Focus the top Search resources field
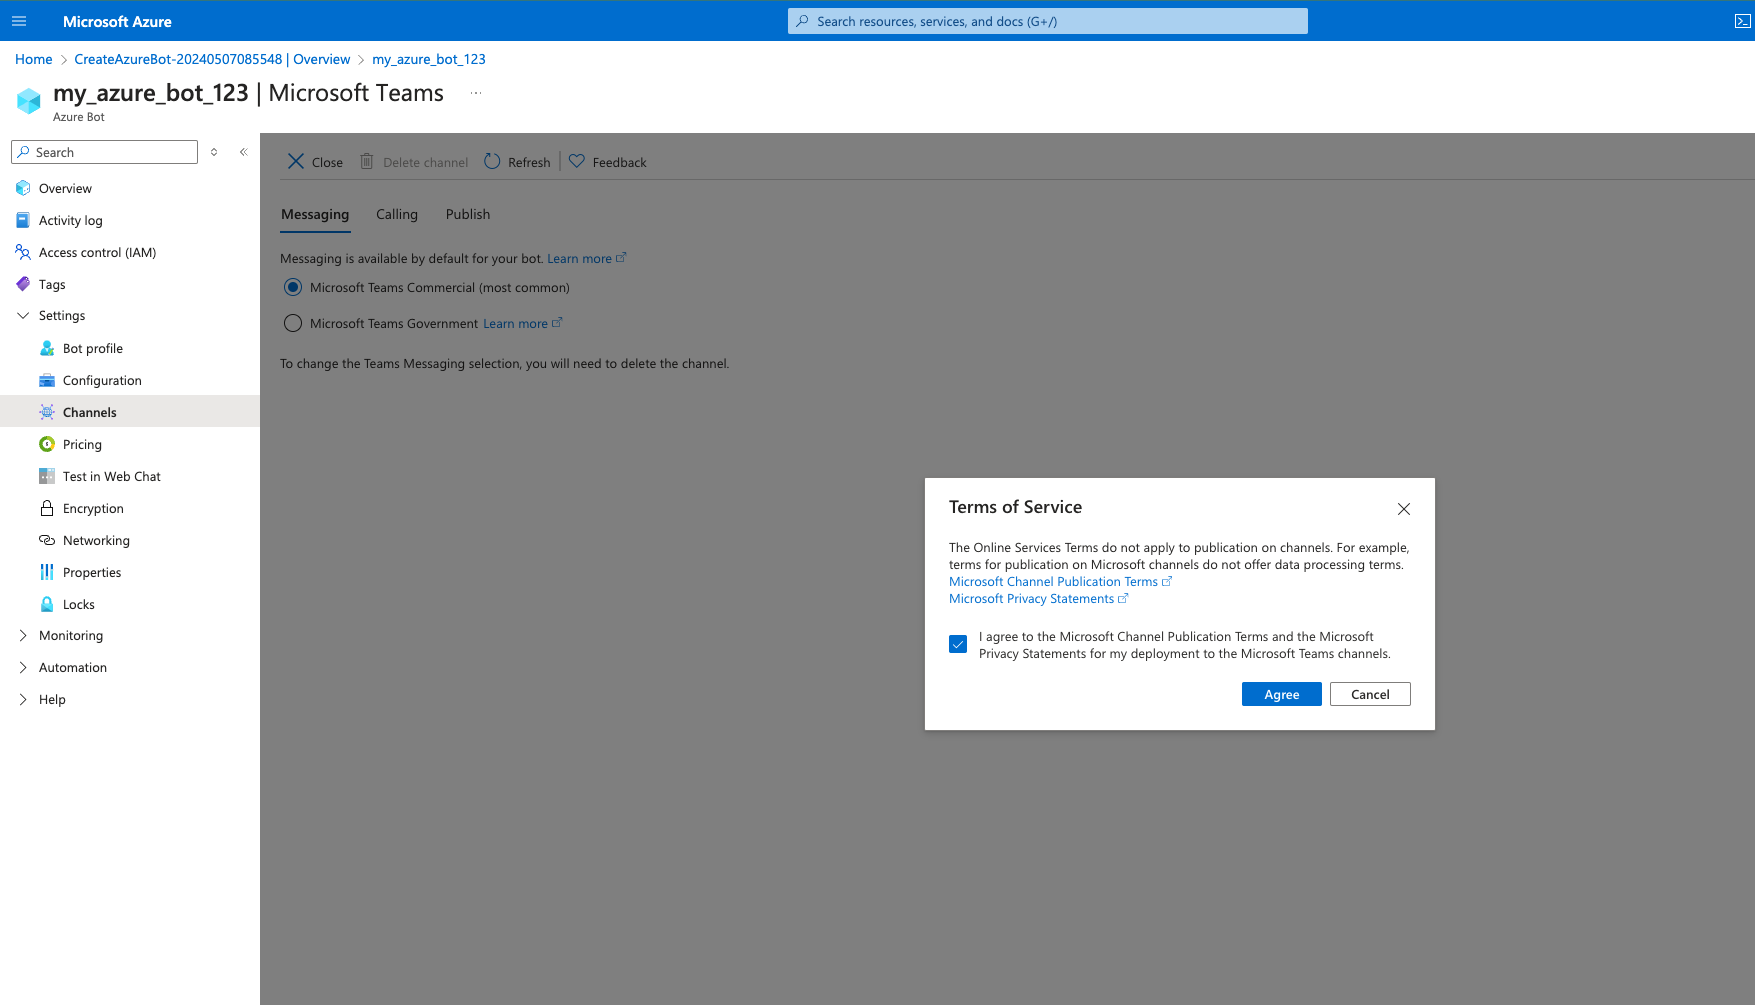The height and width of the screenshot is (1005, 1755). 1047,21
